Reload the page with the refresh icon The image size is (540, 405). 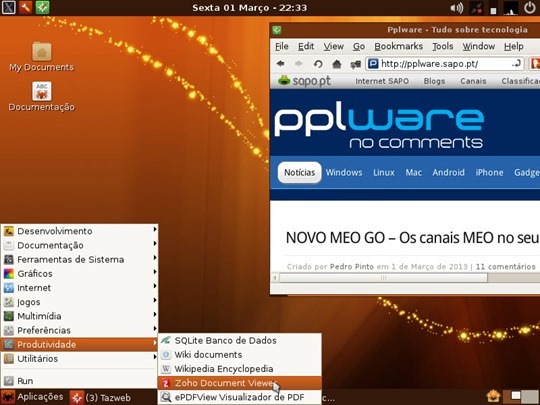pyautogui.click(x=318, y=64)
